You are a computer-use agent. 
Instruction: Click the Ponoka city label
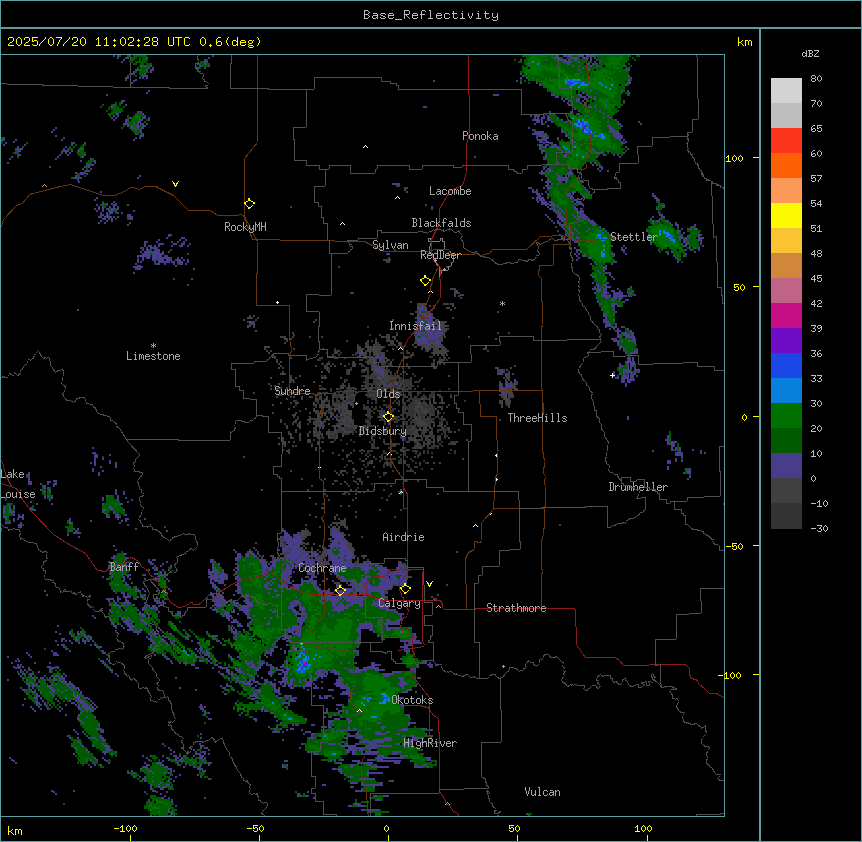click(x=480, y=136)
